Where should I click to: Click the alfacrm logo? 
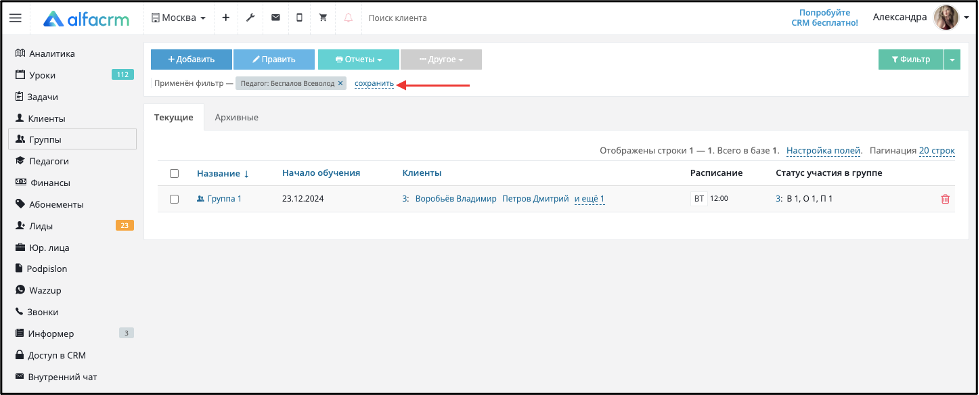[86, 19]
